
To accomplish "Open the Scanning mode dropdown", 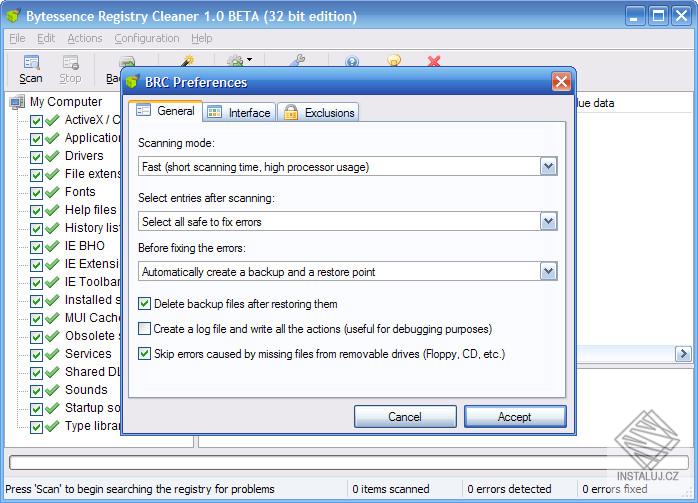I will (x=548, y=167).
